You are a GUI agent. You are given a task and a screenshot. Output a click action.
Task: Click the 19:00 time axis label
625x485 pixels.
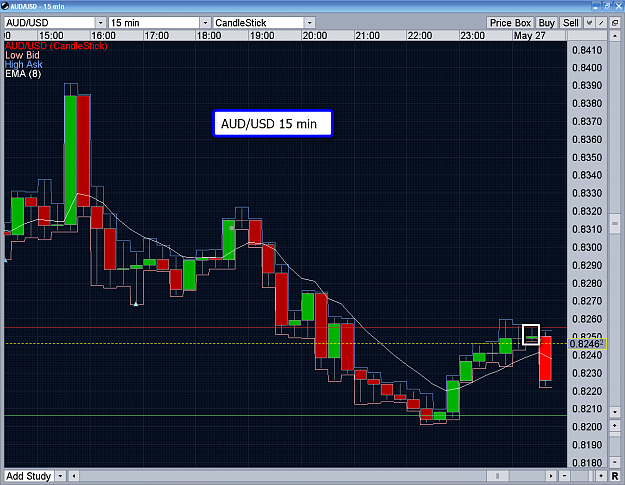pos(262,35)
